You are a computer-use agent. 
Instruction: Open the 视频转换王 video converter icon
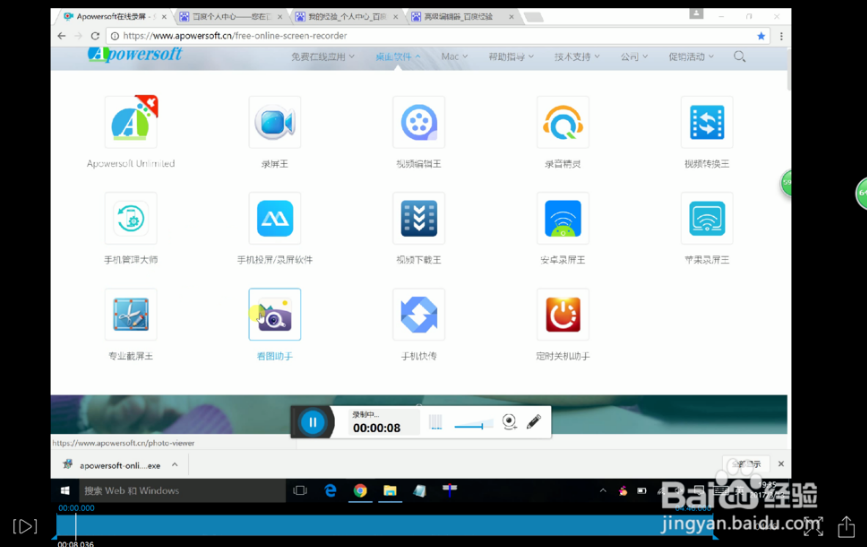707,122
